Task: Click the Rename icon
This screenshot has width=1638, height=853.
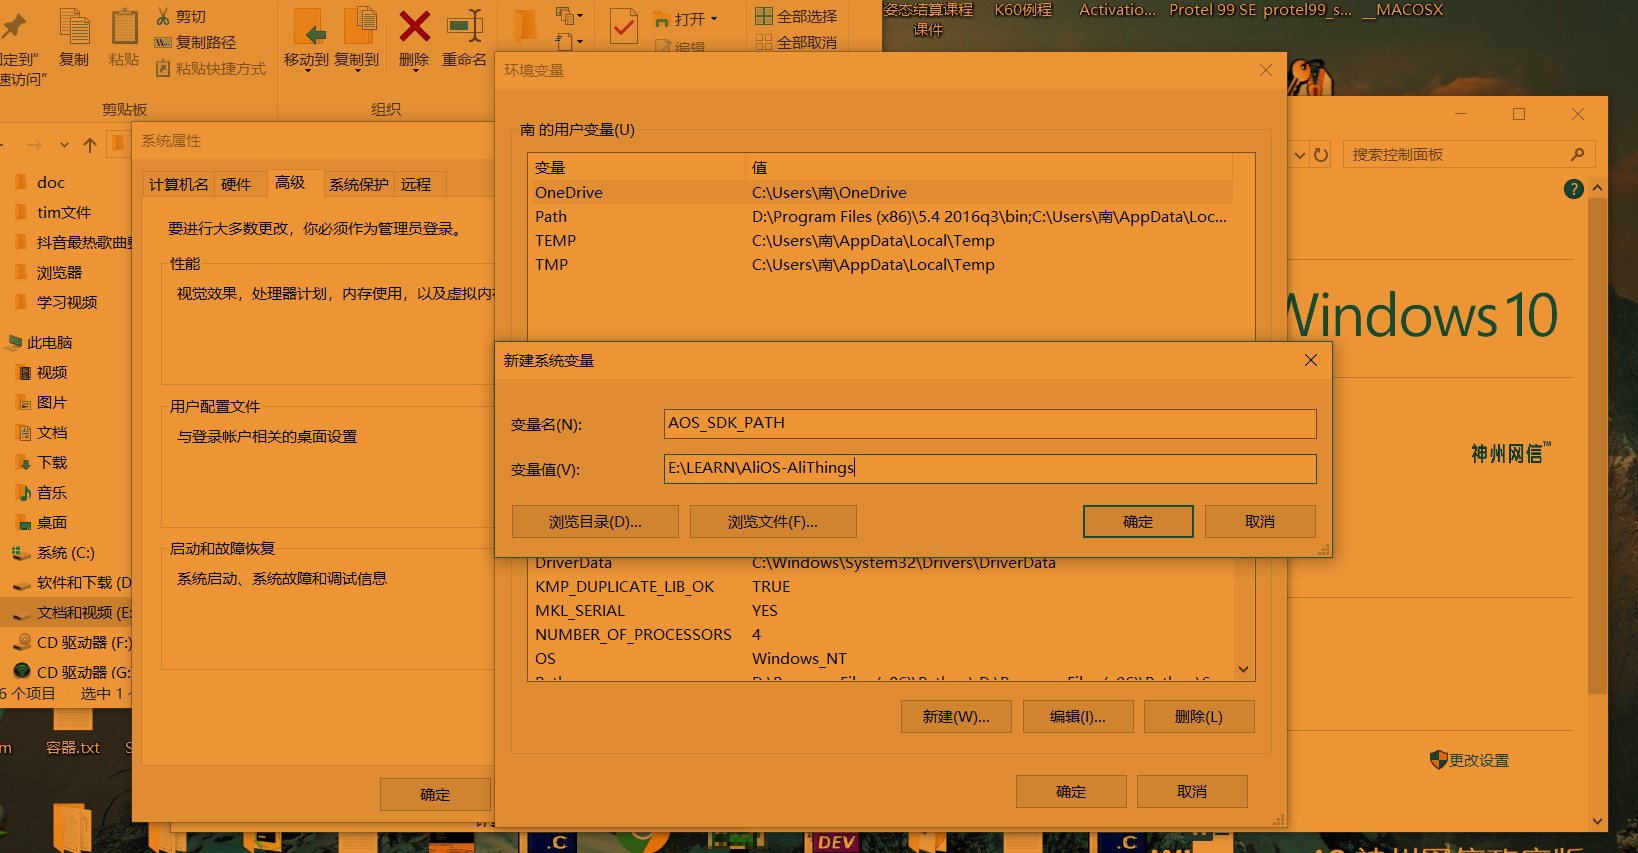Action: tap(465, 27)
